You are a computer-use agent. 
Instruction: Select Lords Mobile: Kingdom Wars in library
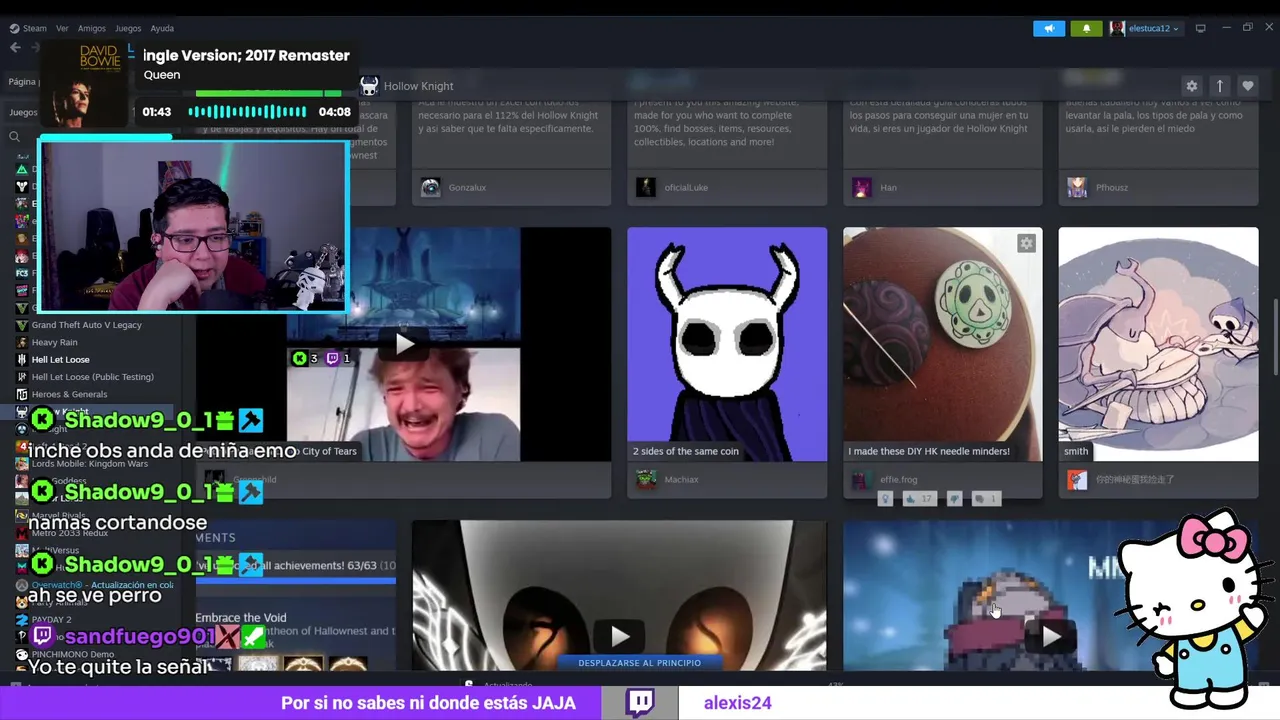pos(89,463)
